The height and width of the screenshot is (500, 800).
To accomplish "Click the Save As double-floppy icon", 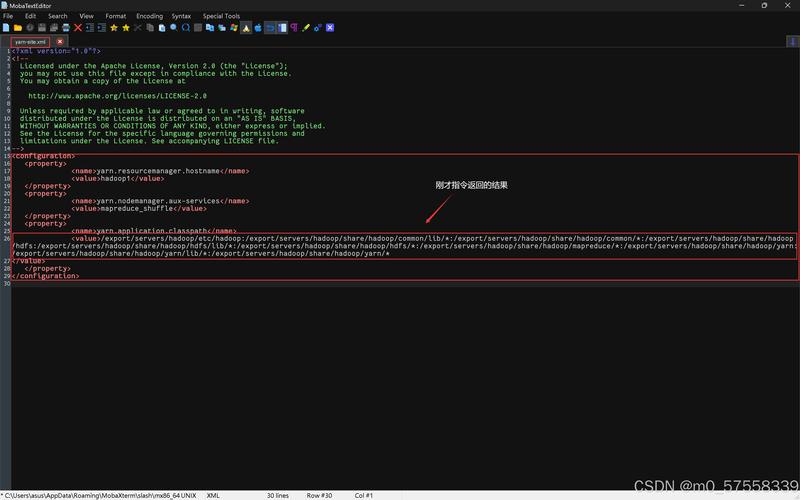I will click(x=54, y=28).
